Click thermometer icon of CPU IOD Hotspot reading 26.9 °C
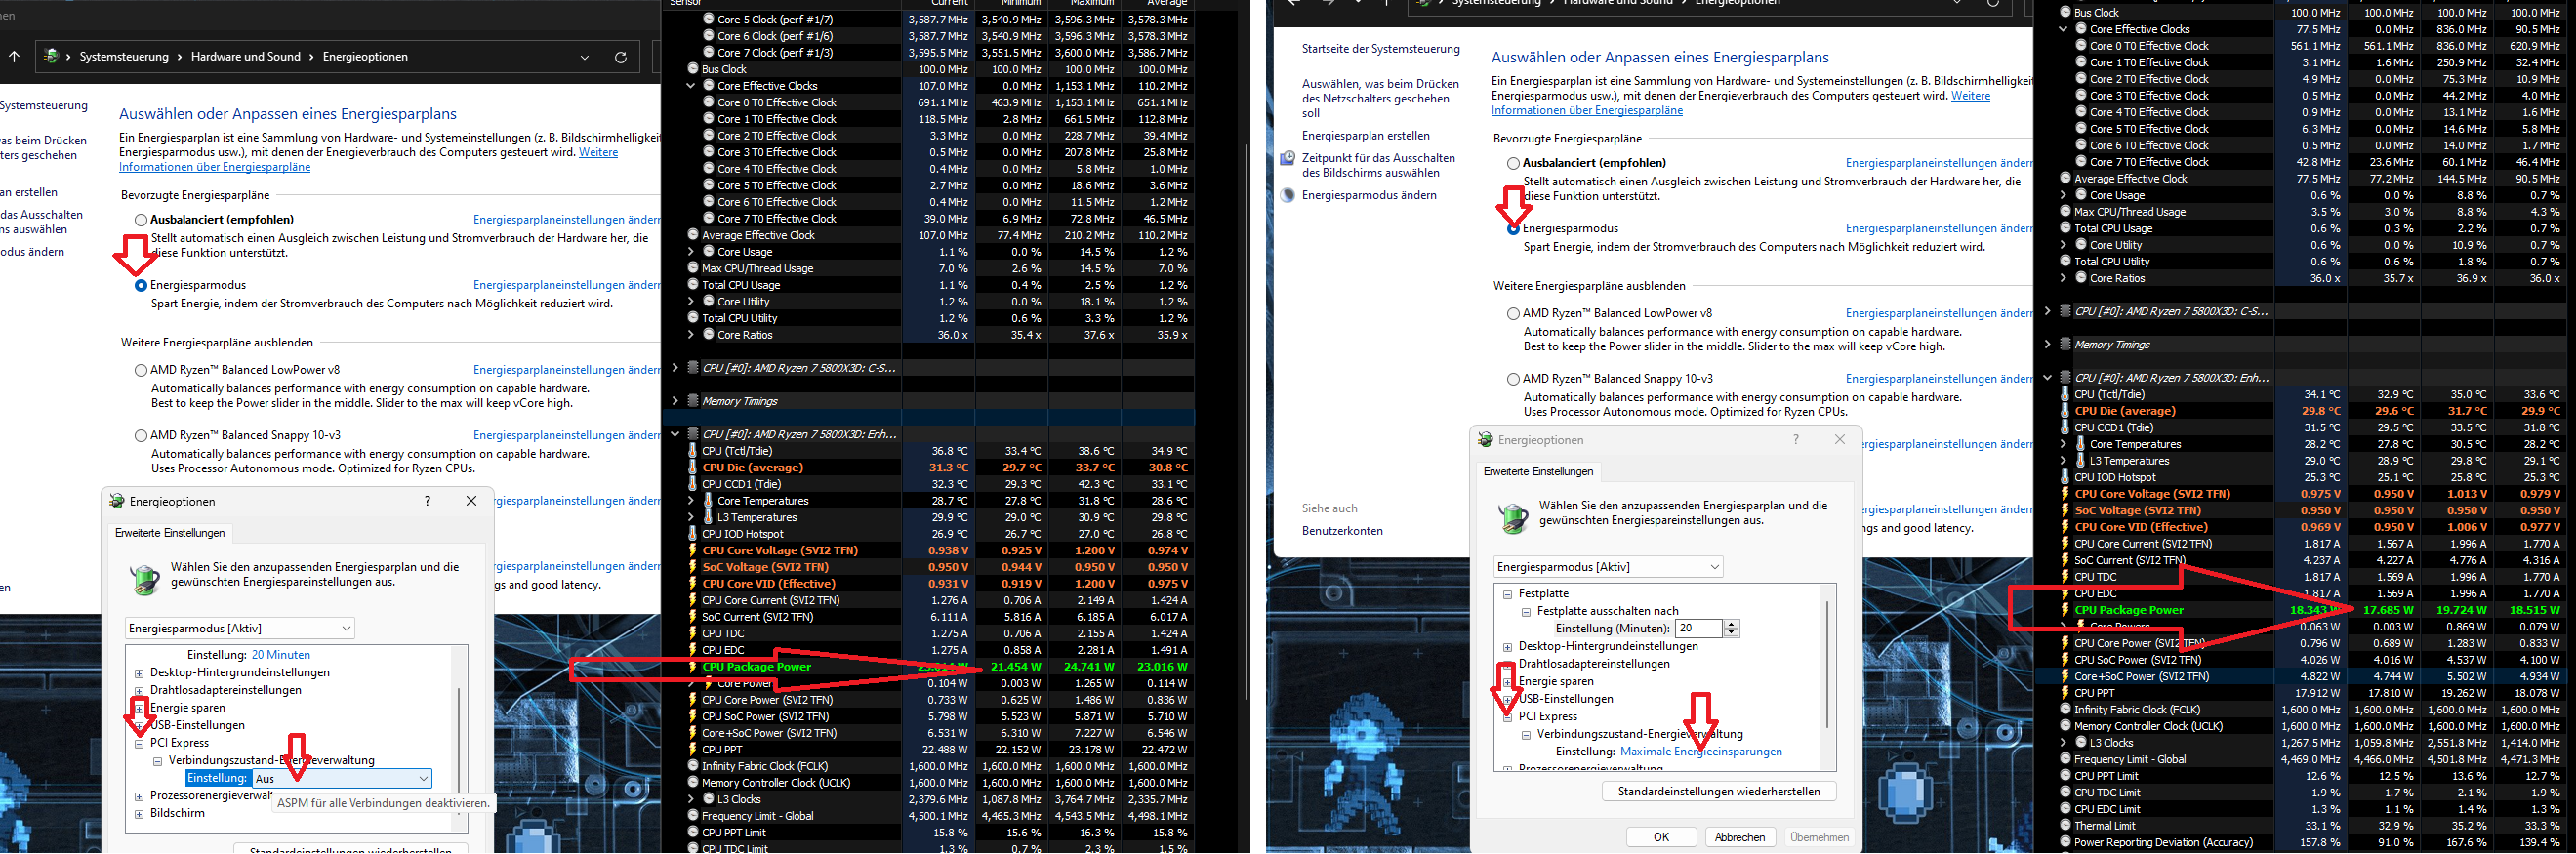Screen dimensions: 2576x854 click(x=692, y=534)
